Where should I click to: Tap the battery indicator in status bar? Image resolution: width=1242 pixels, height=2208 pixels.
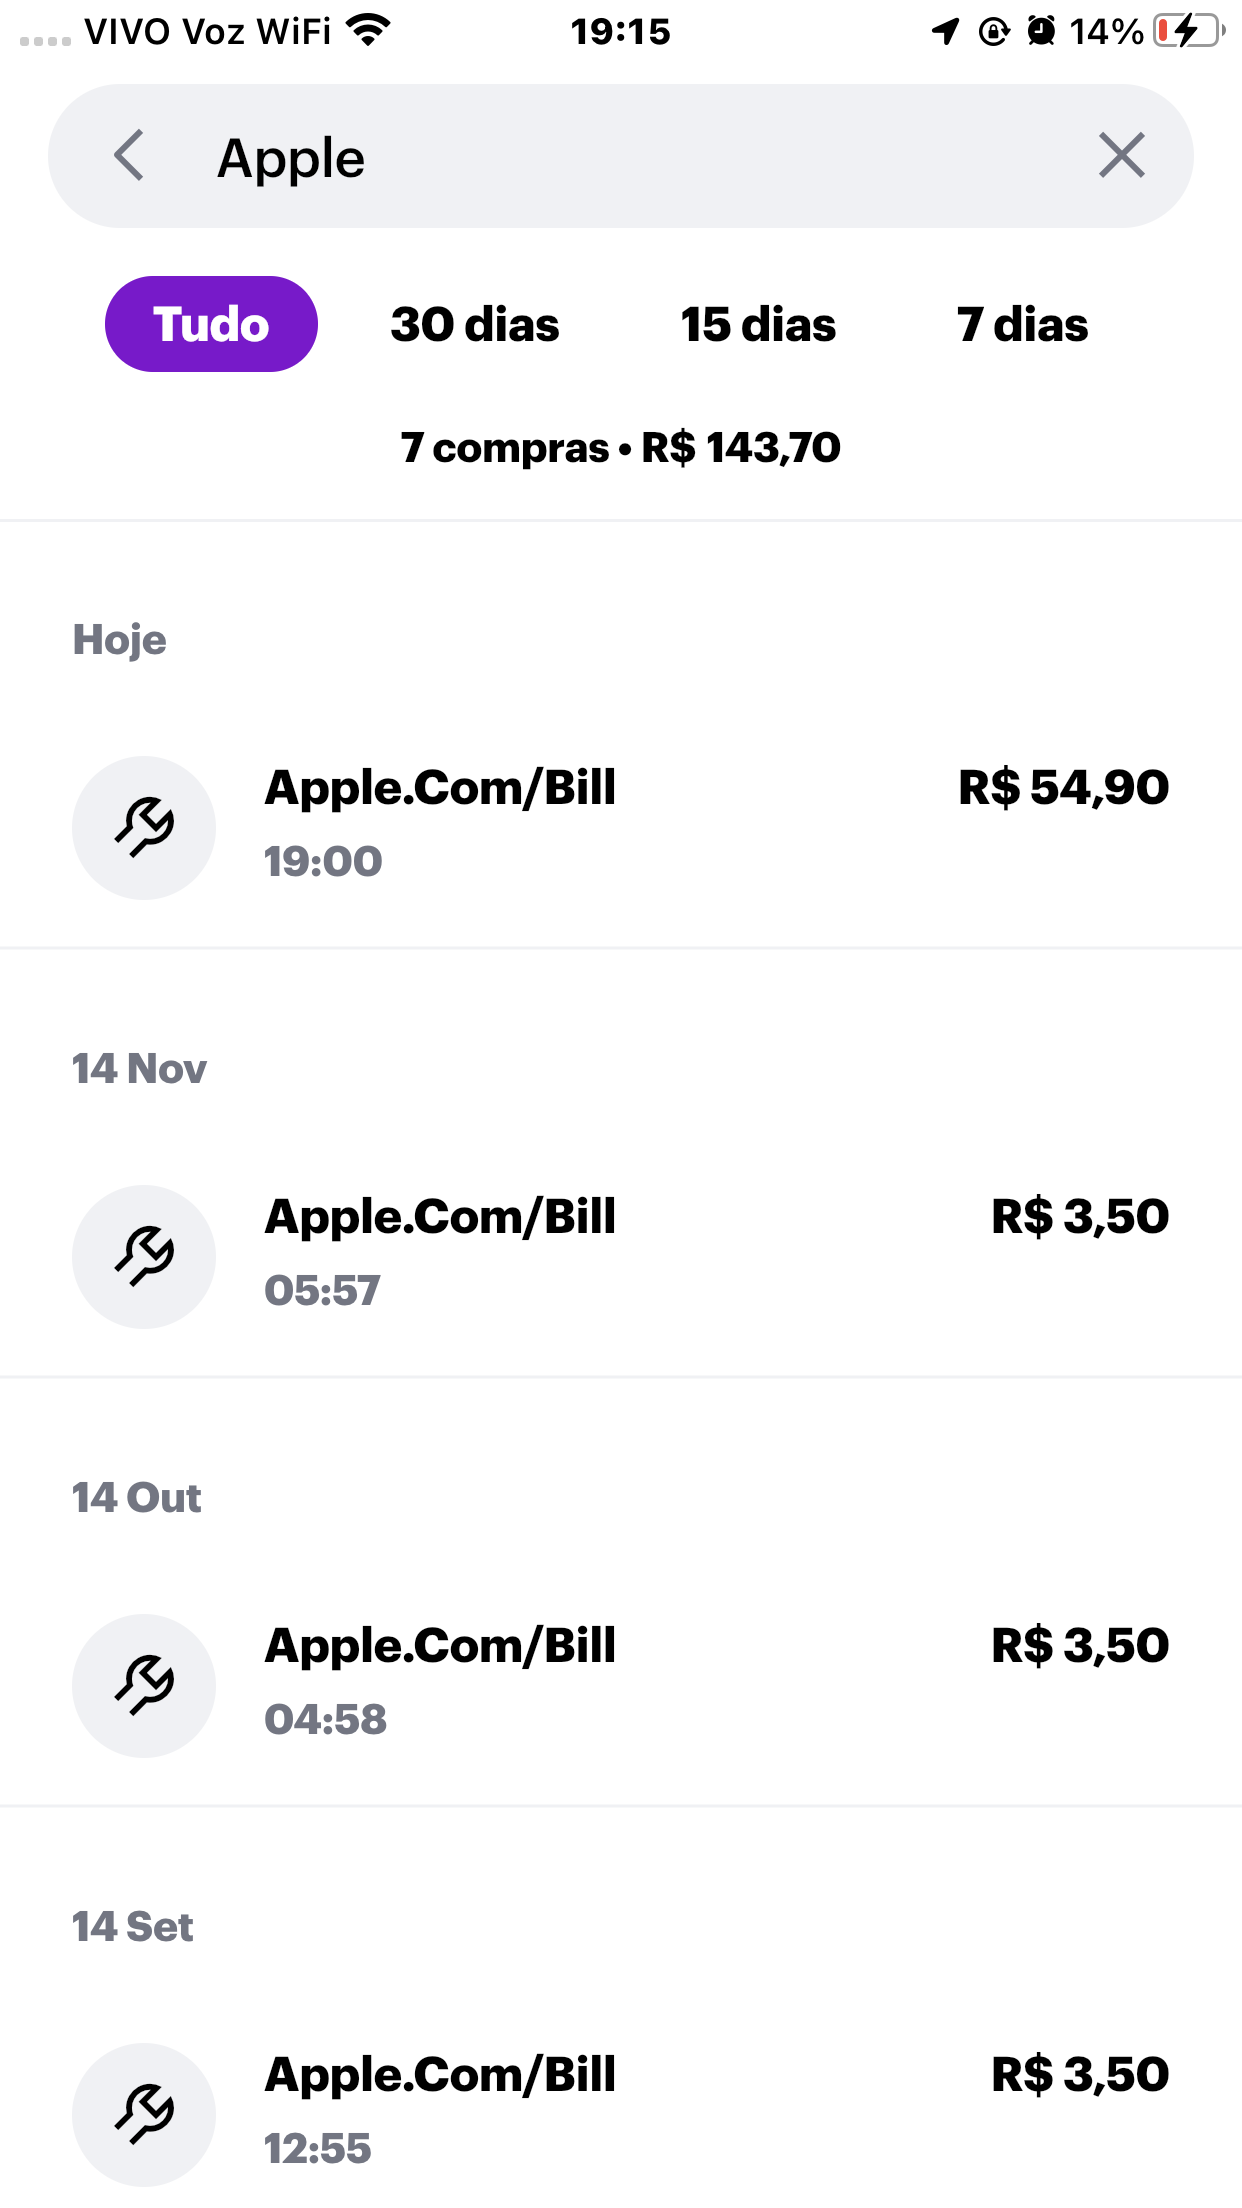tap(1188, 31)
